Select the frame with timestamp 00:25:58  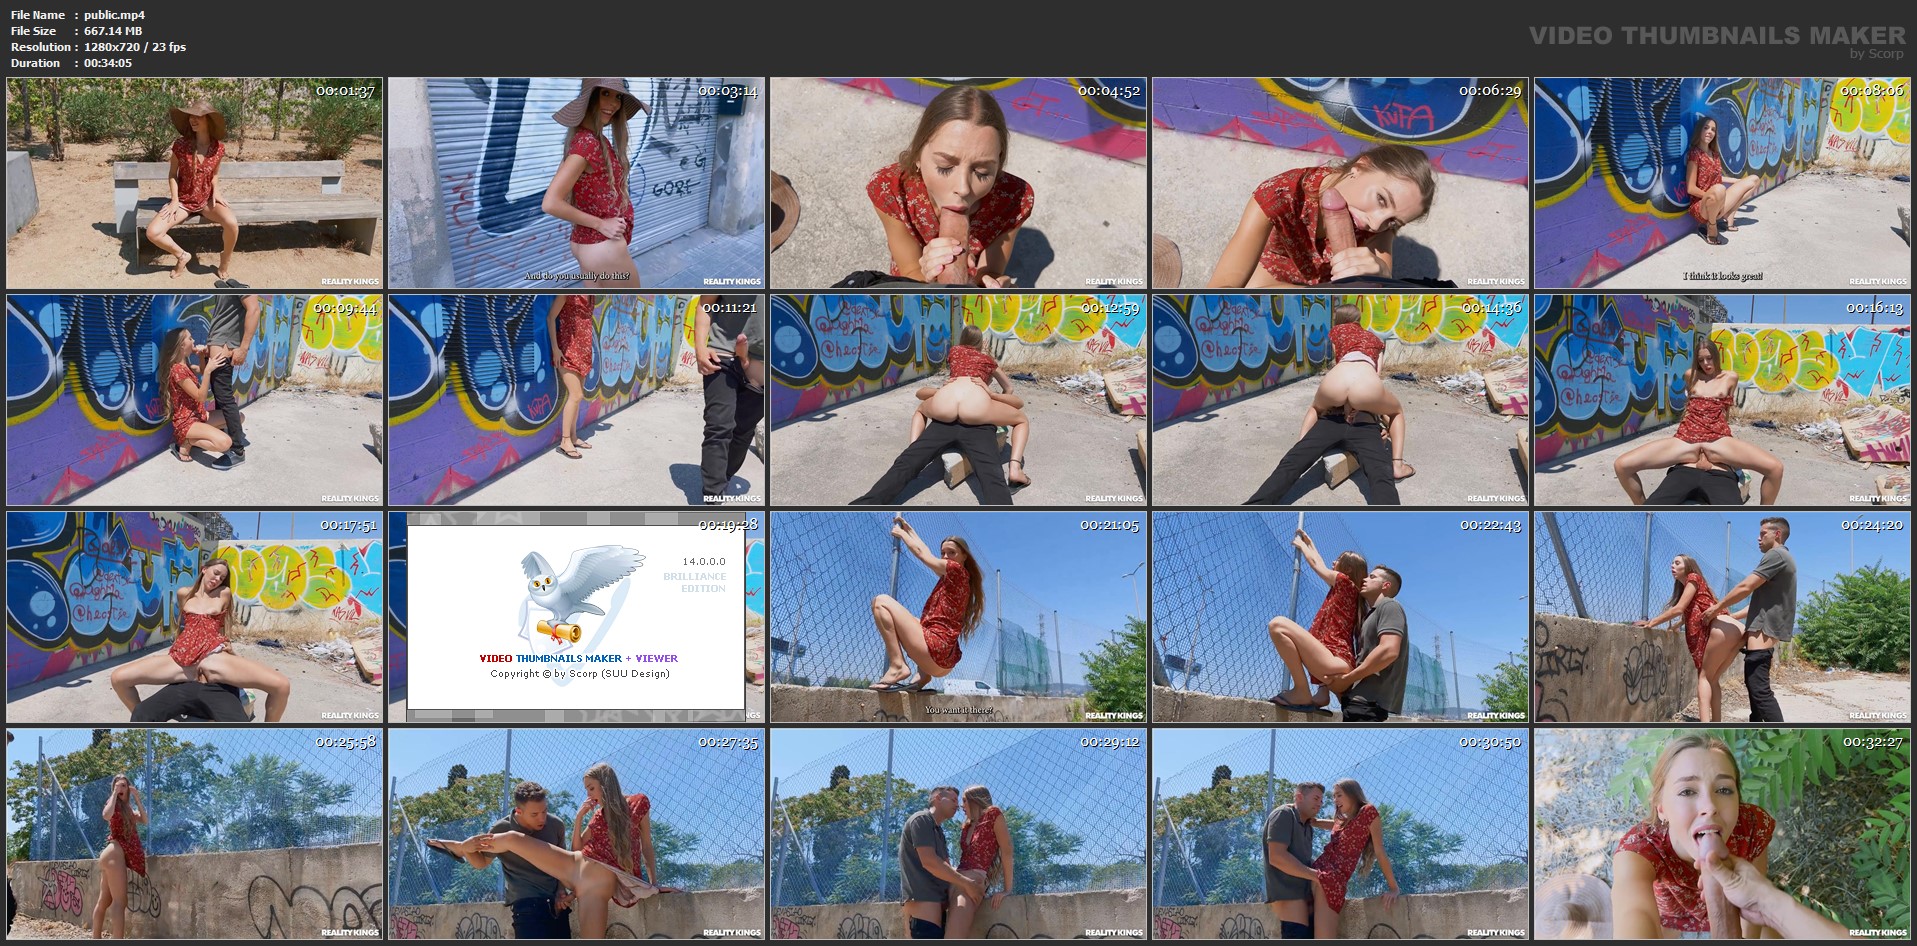[194, 834]
